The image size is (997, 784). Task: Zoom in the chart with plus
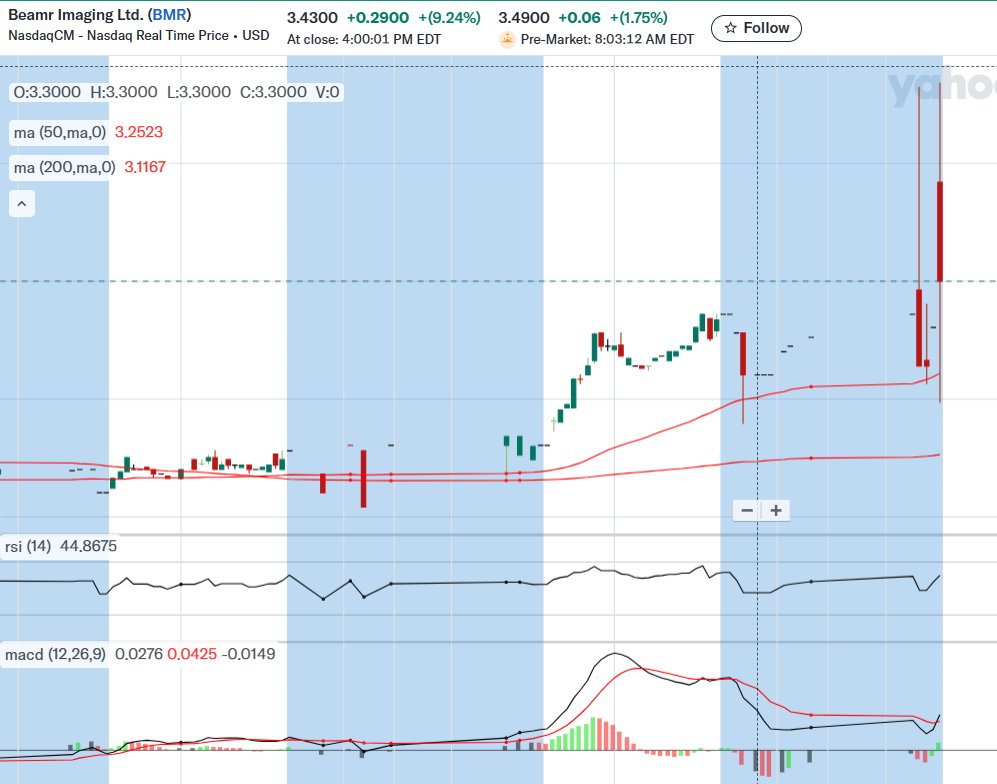pyautogui.click(x=776, y=510)
